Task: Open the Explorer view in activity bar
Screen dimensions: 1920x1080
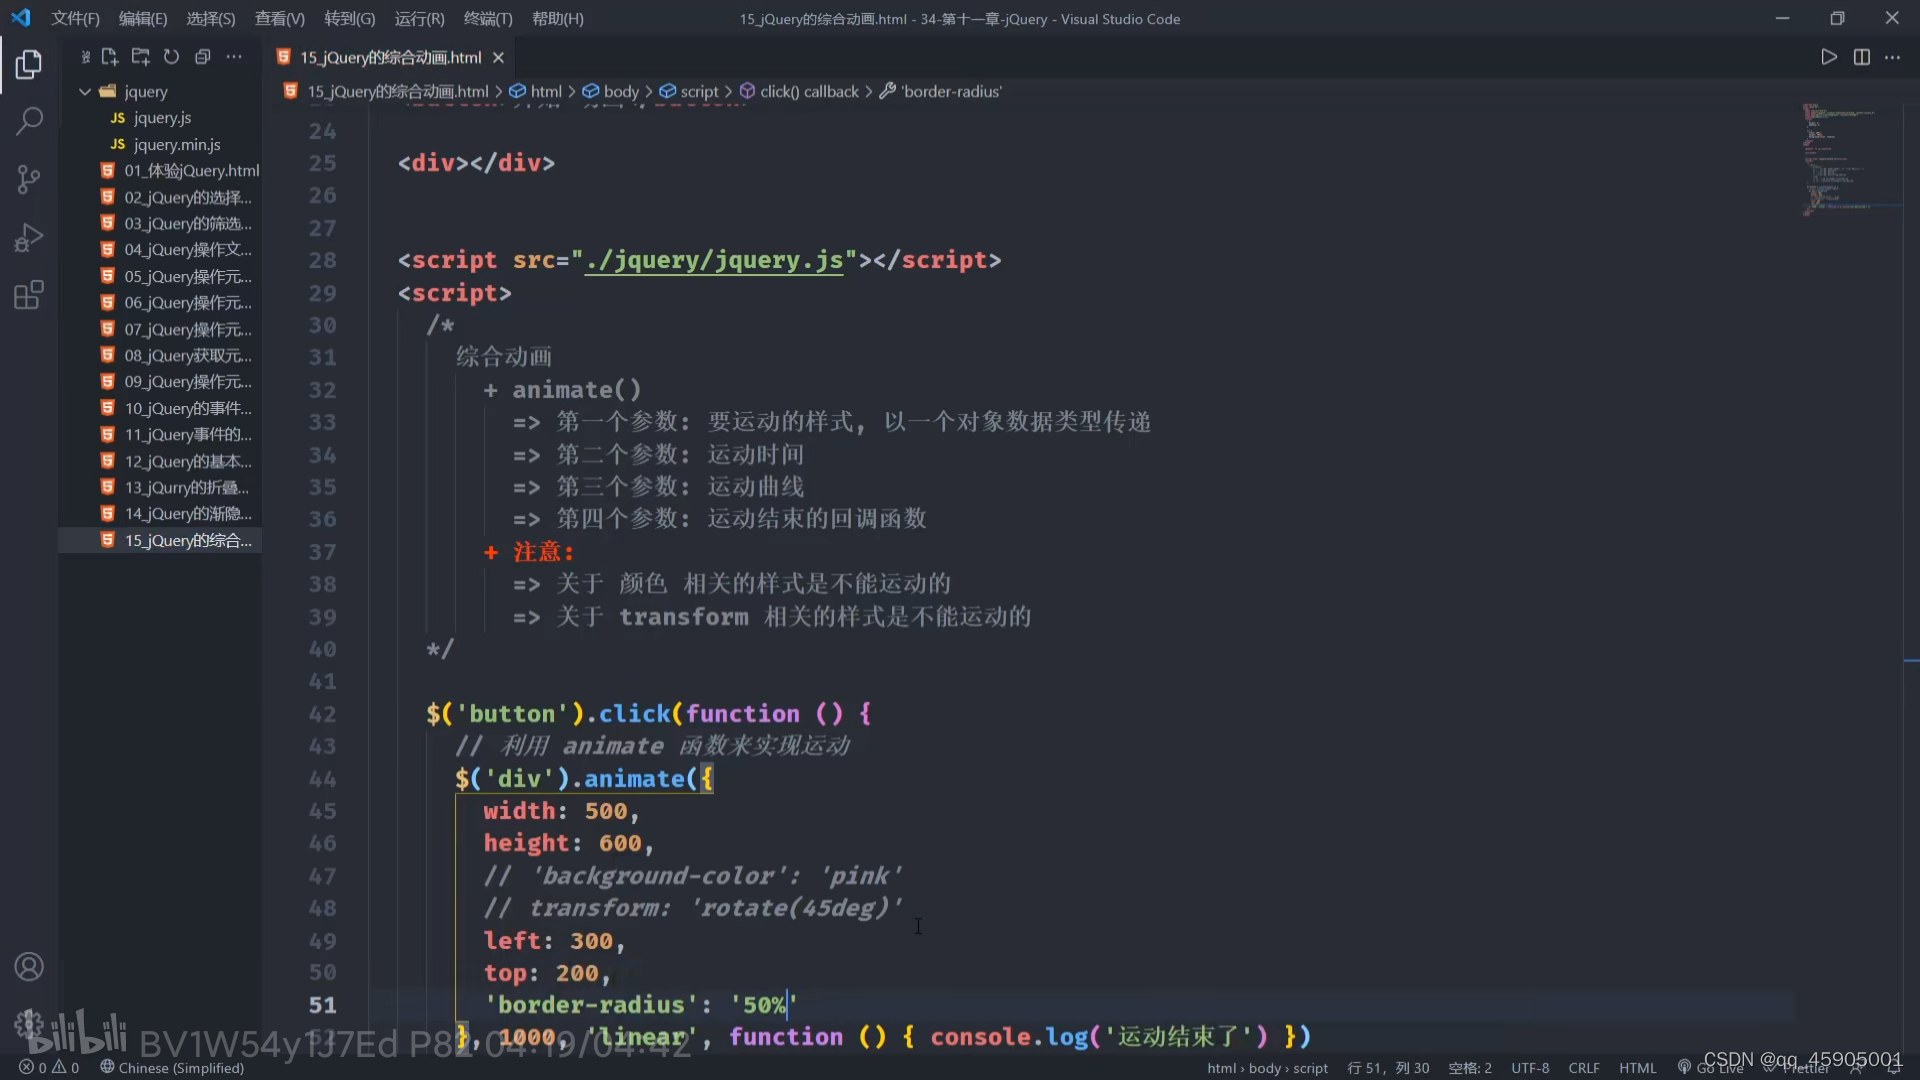Action: [28, 65]
